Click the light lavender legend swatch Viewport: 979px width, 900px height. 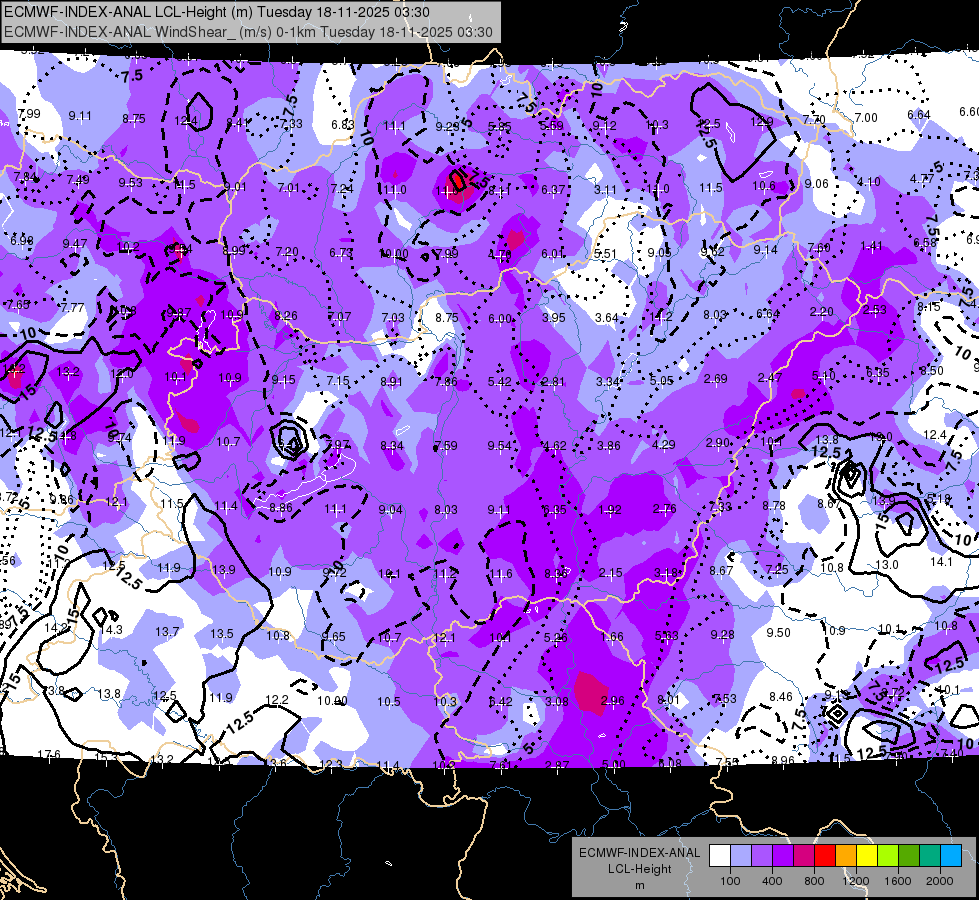[x=741, y=855]
